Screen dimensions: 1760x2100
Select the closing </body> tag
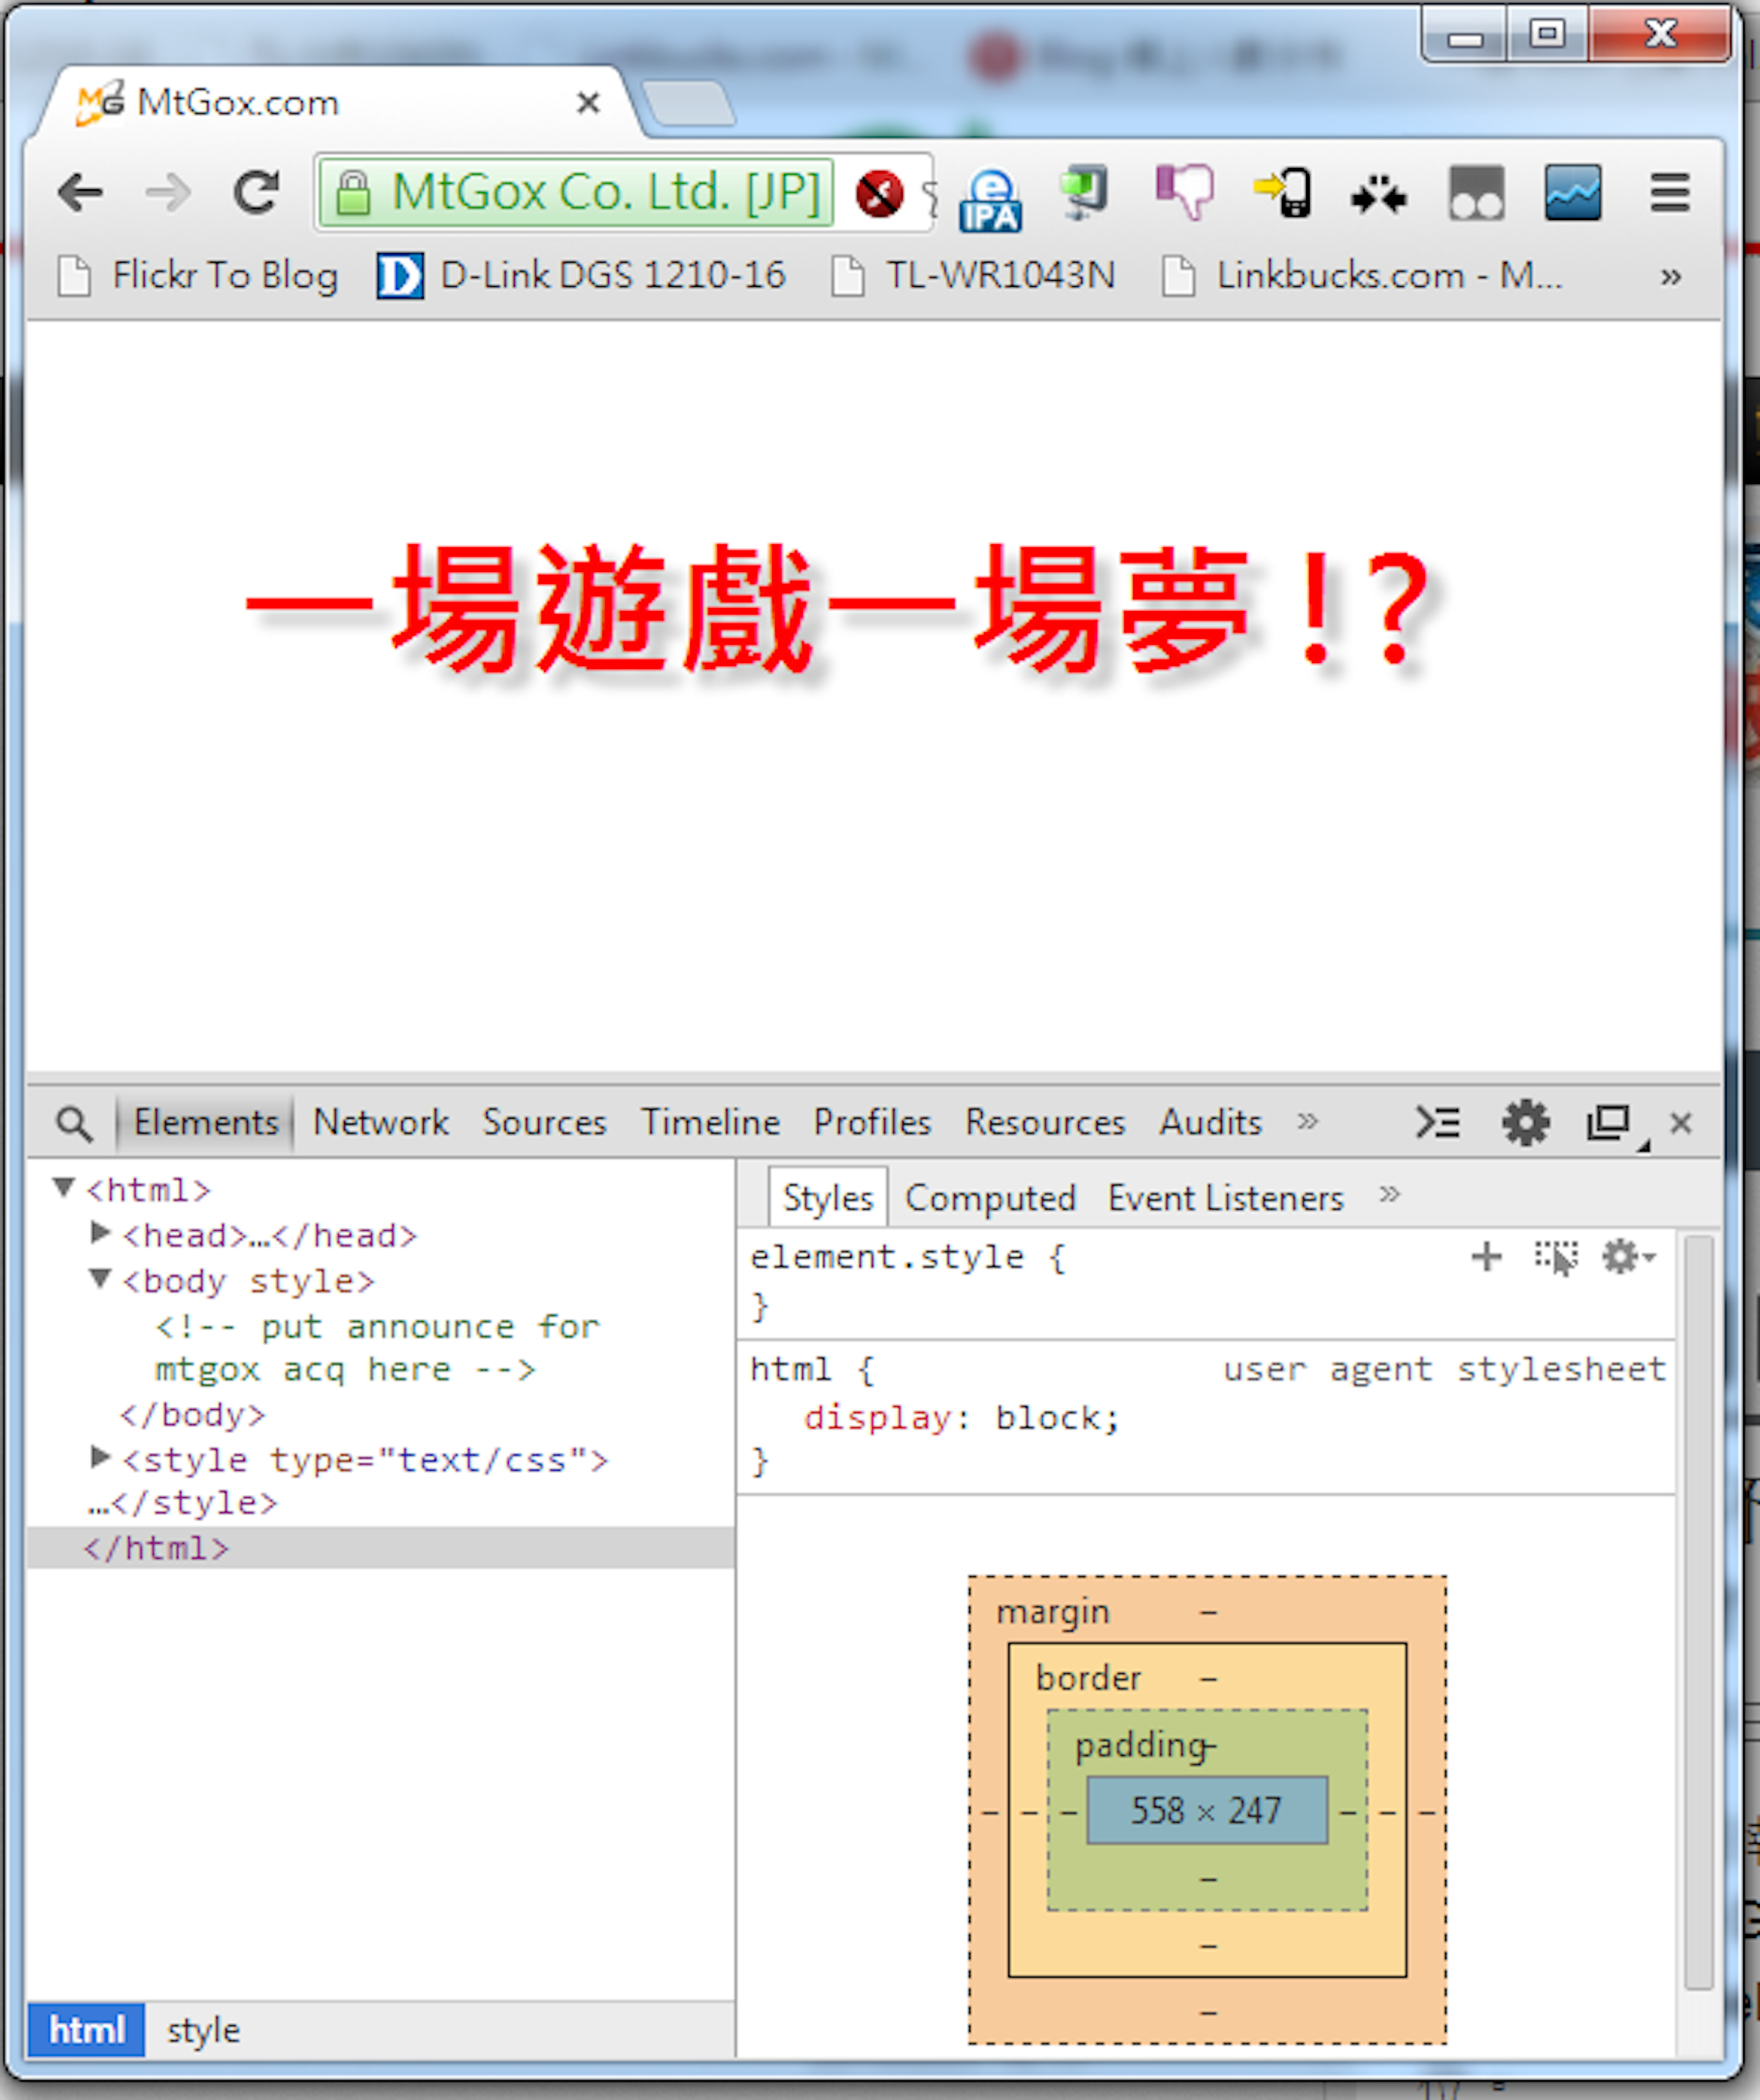coord(193,1416)
